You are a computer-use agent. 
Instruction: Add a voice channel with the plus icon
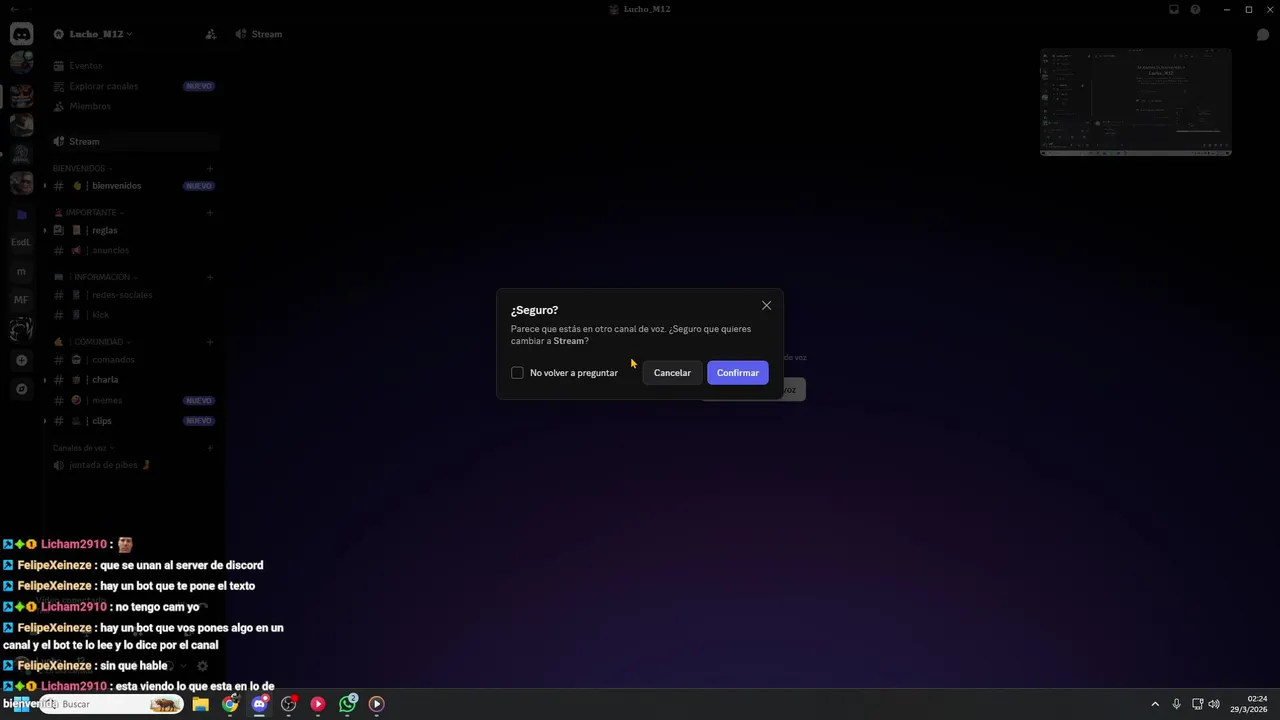[210, 448]
